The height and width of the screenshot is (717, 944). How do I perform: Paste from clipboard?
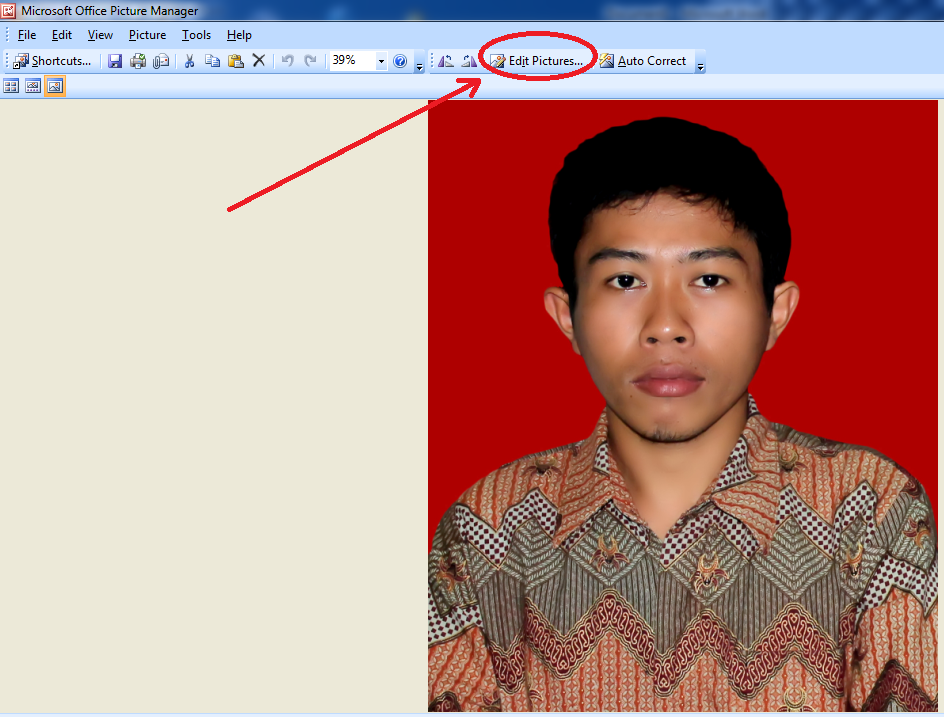pos(235,60)
